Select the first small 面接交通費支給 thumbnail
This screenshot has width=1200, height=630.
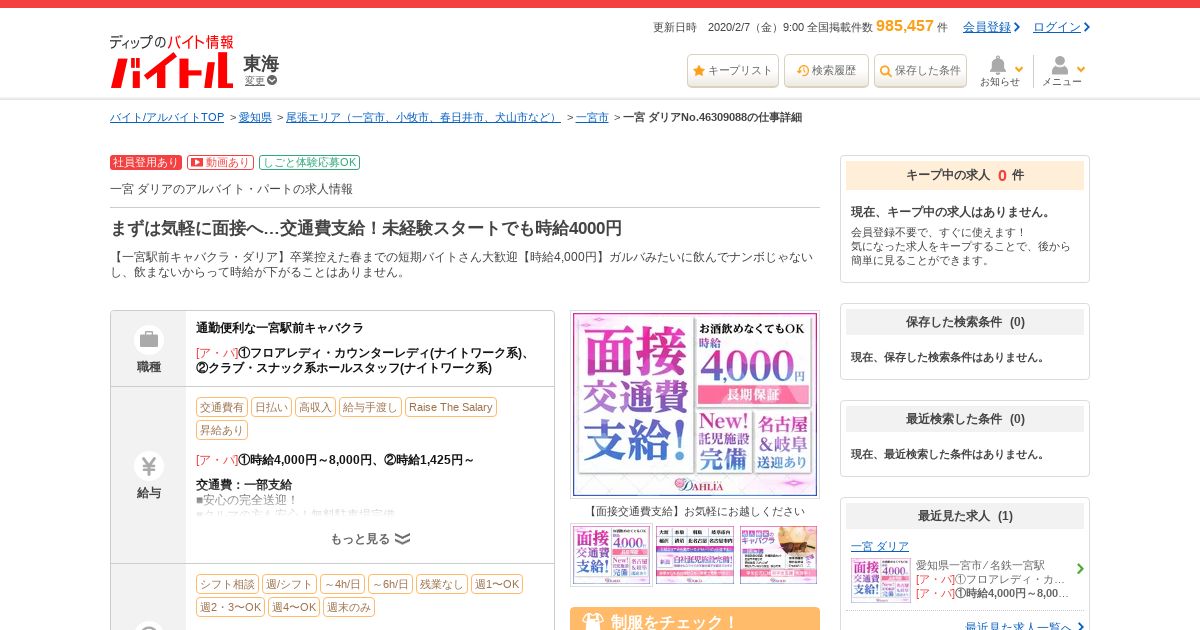611,555
